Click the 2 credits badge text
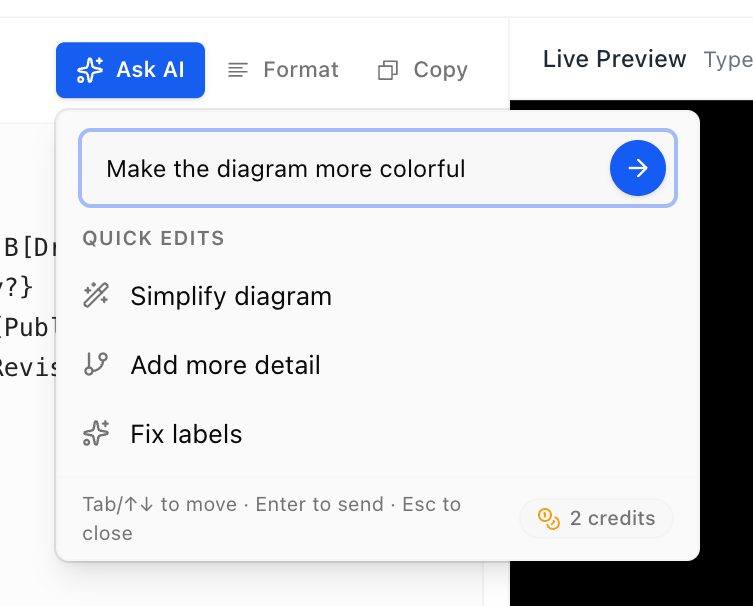The width and height of the screenshot is (753, 606). pos(612,519)
